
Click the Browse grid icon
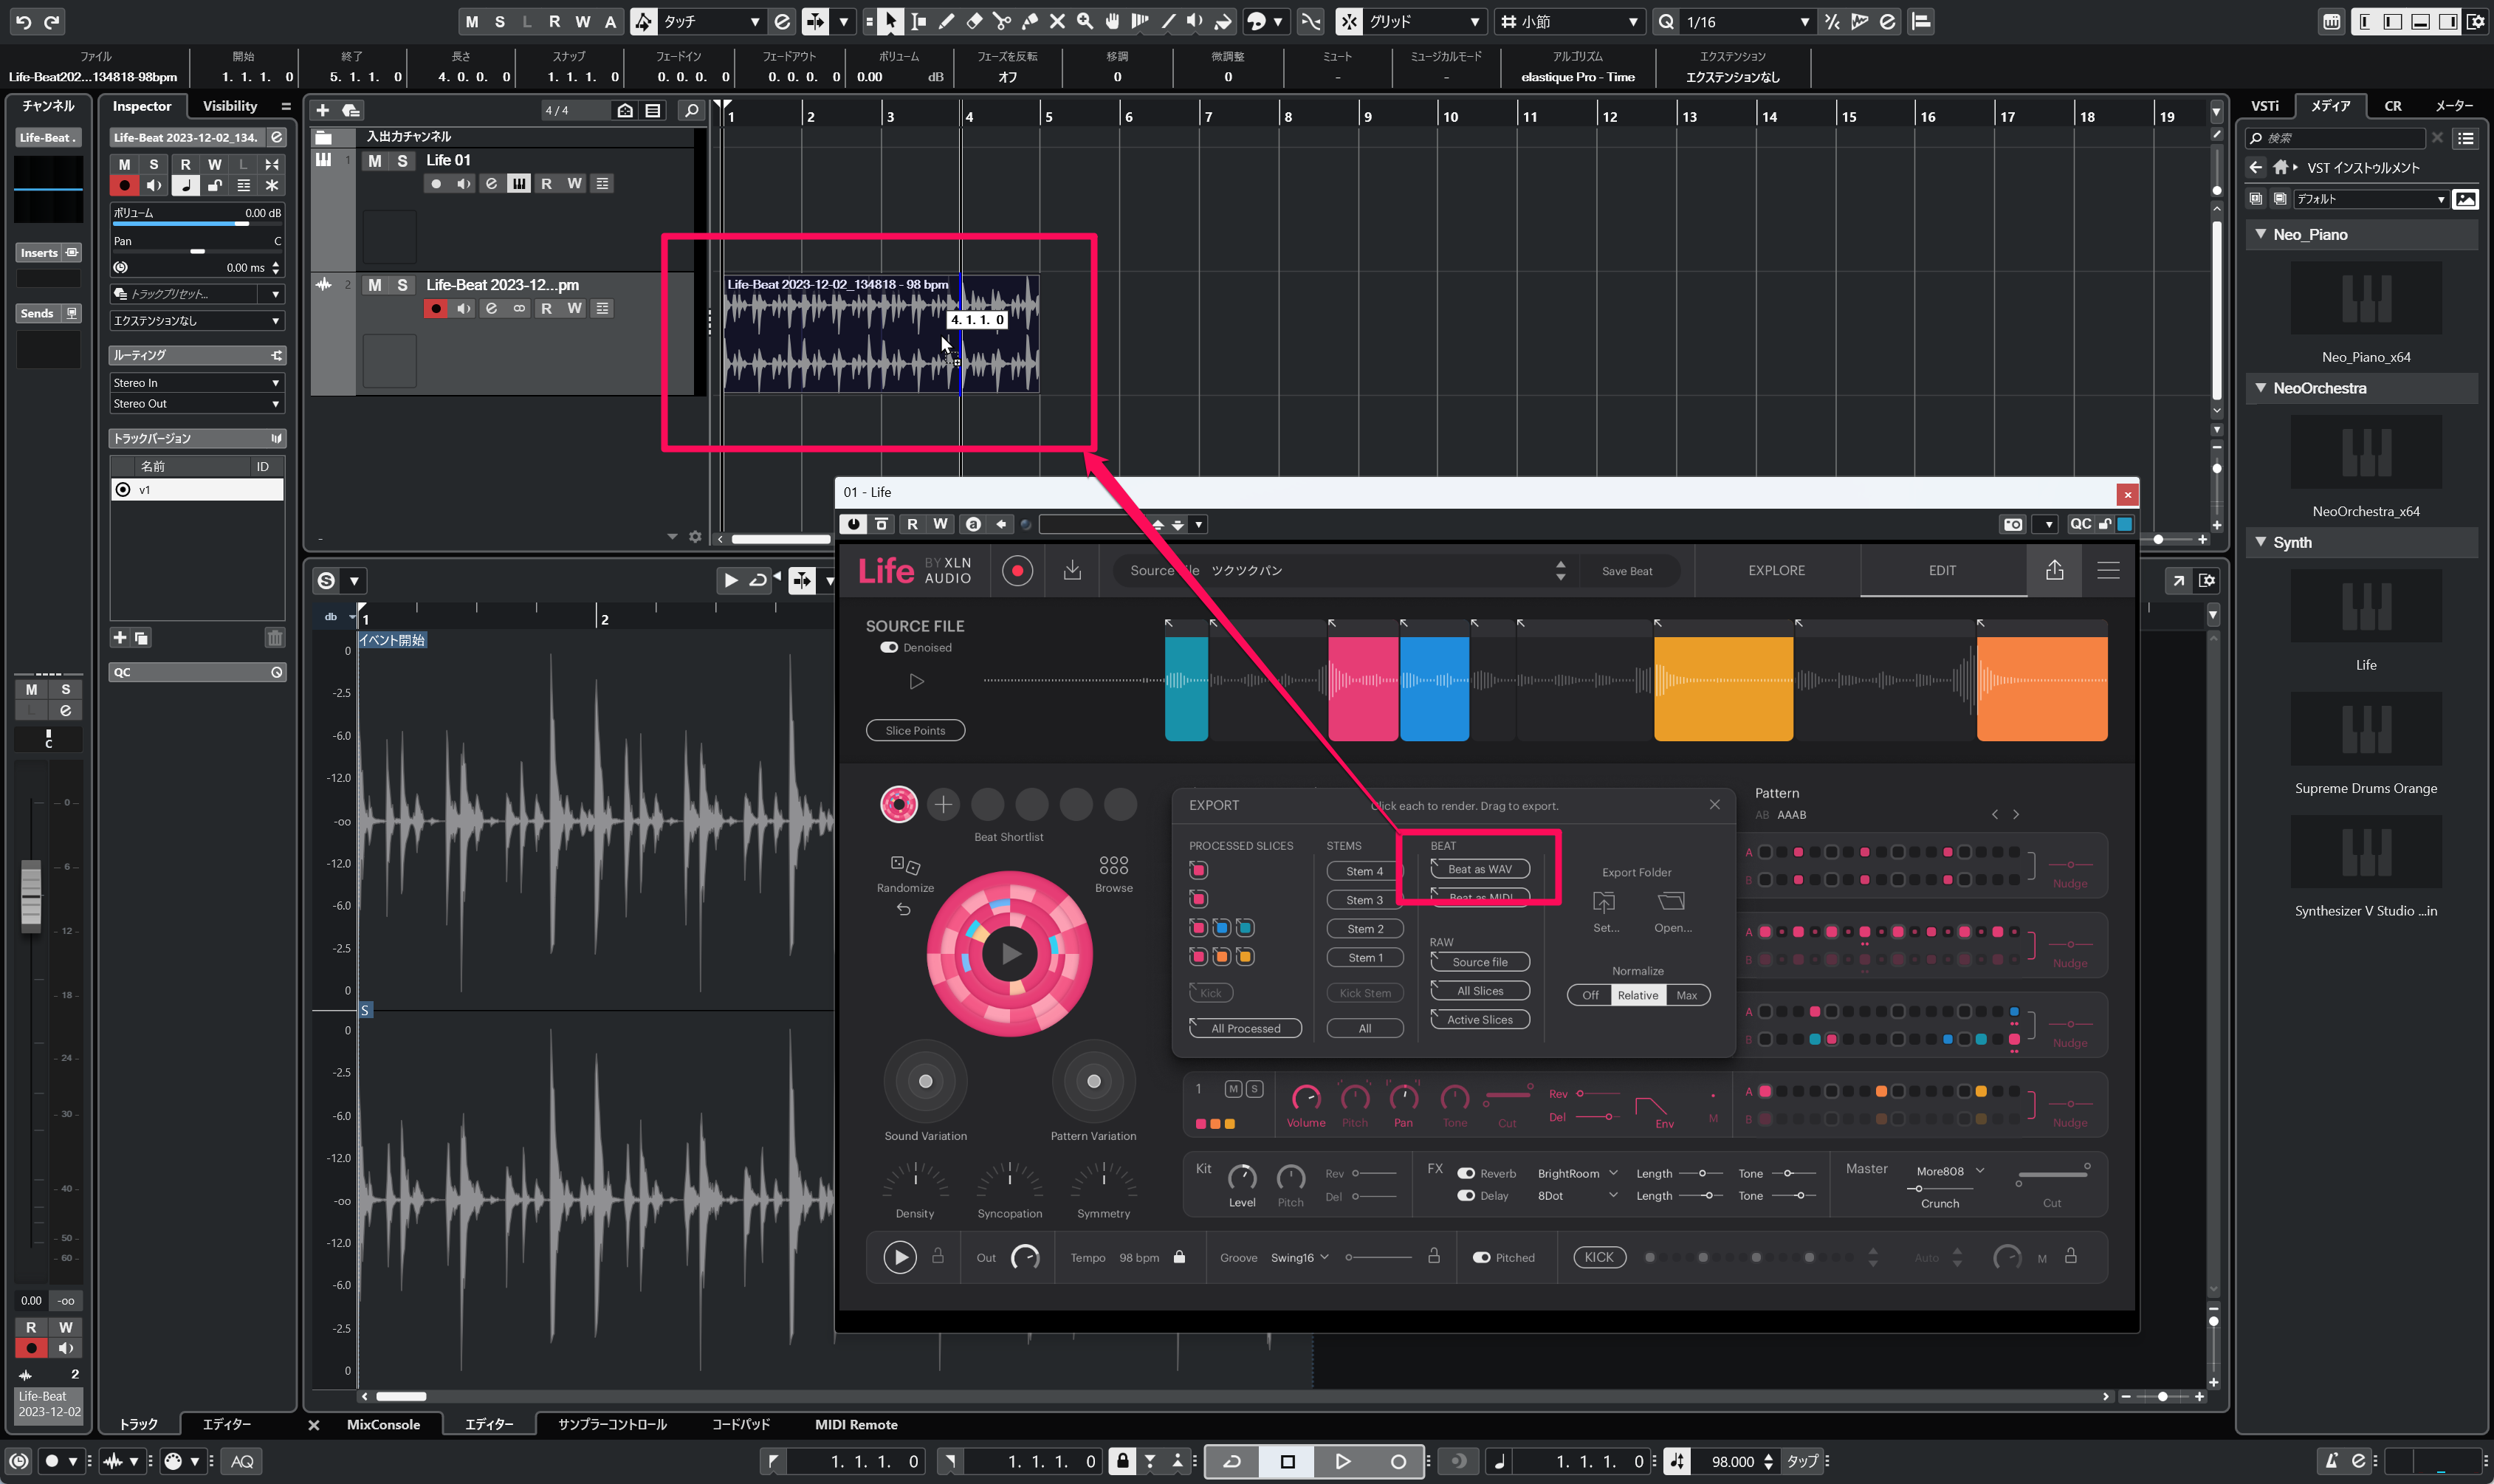[1113, 864]
